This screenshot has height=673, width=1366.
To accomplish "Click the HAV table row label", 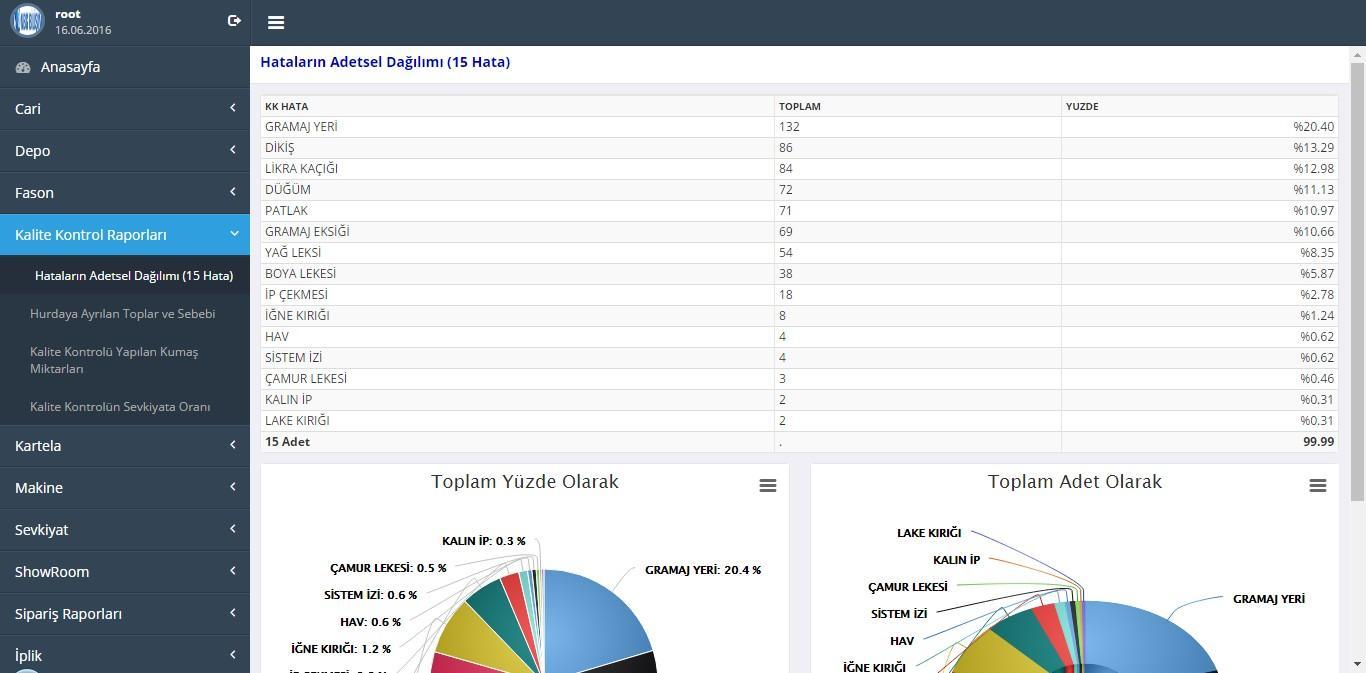I will (x=277, y=337).
